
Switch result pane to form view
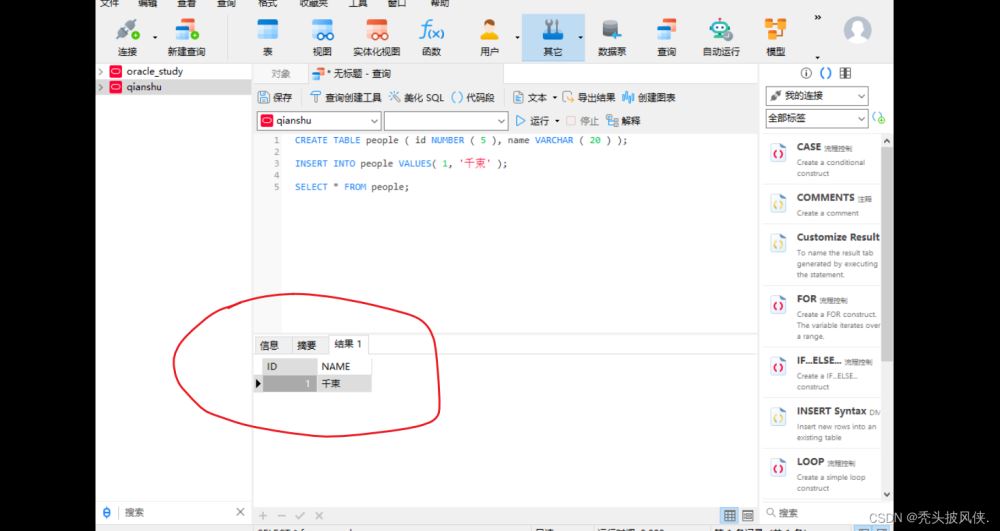(747, 515)
